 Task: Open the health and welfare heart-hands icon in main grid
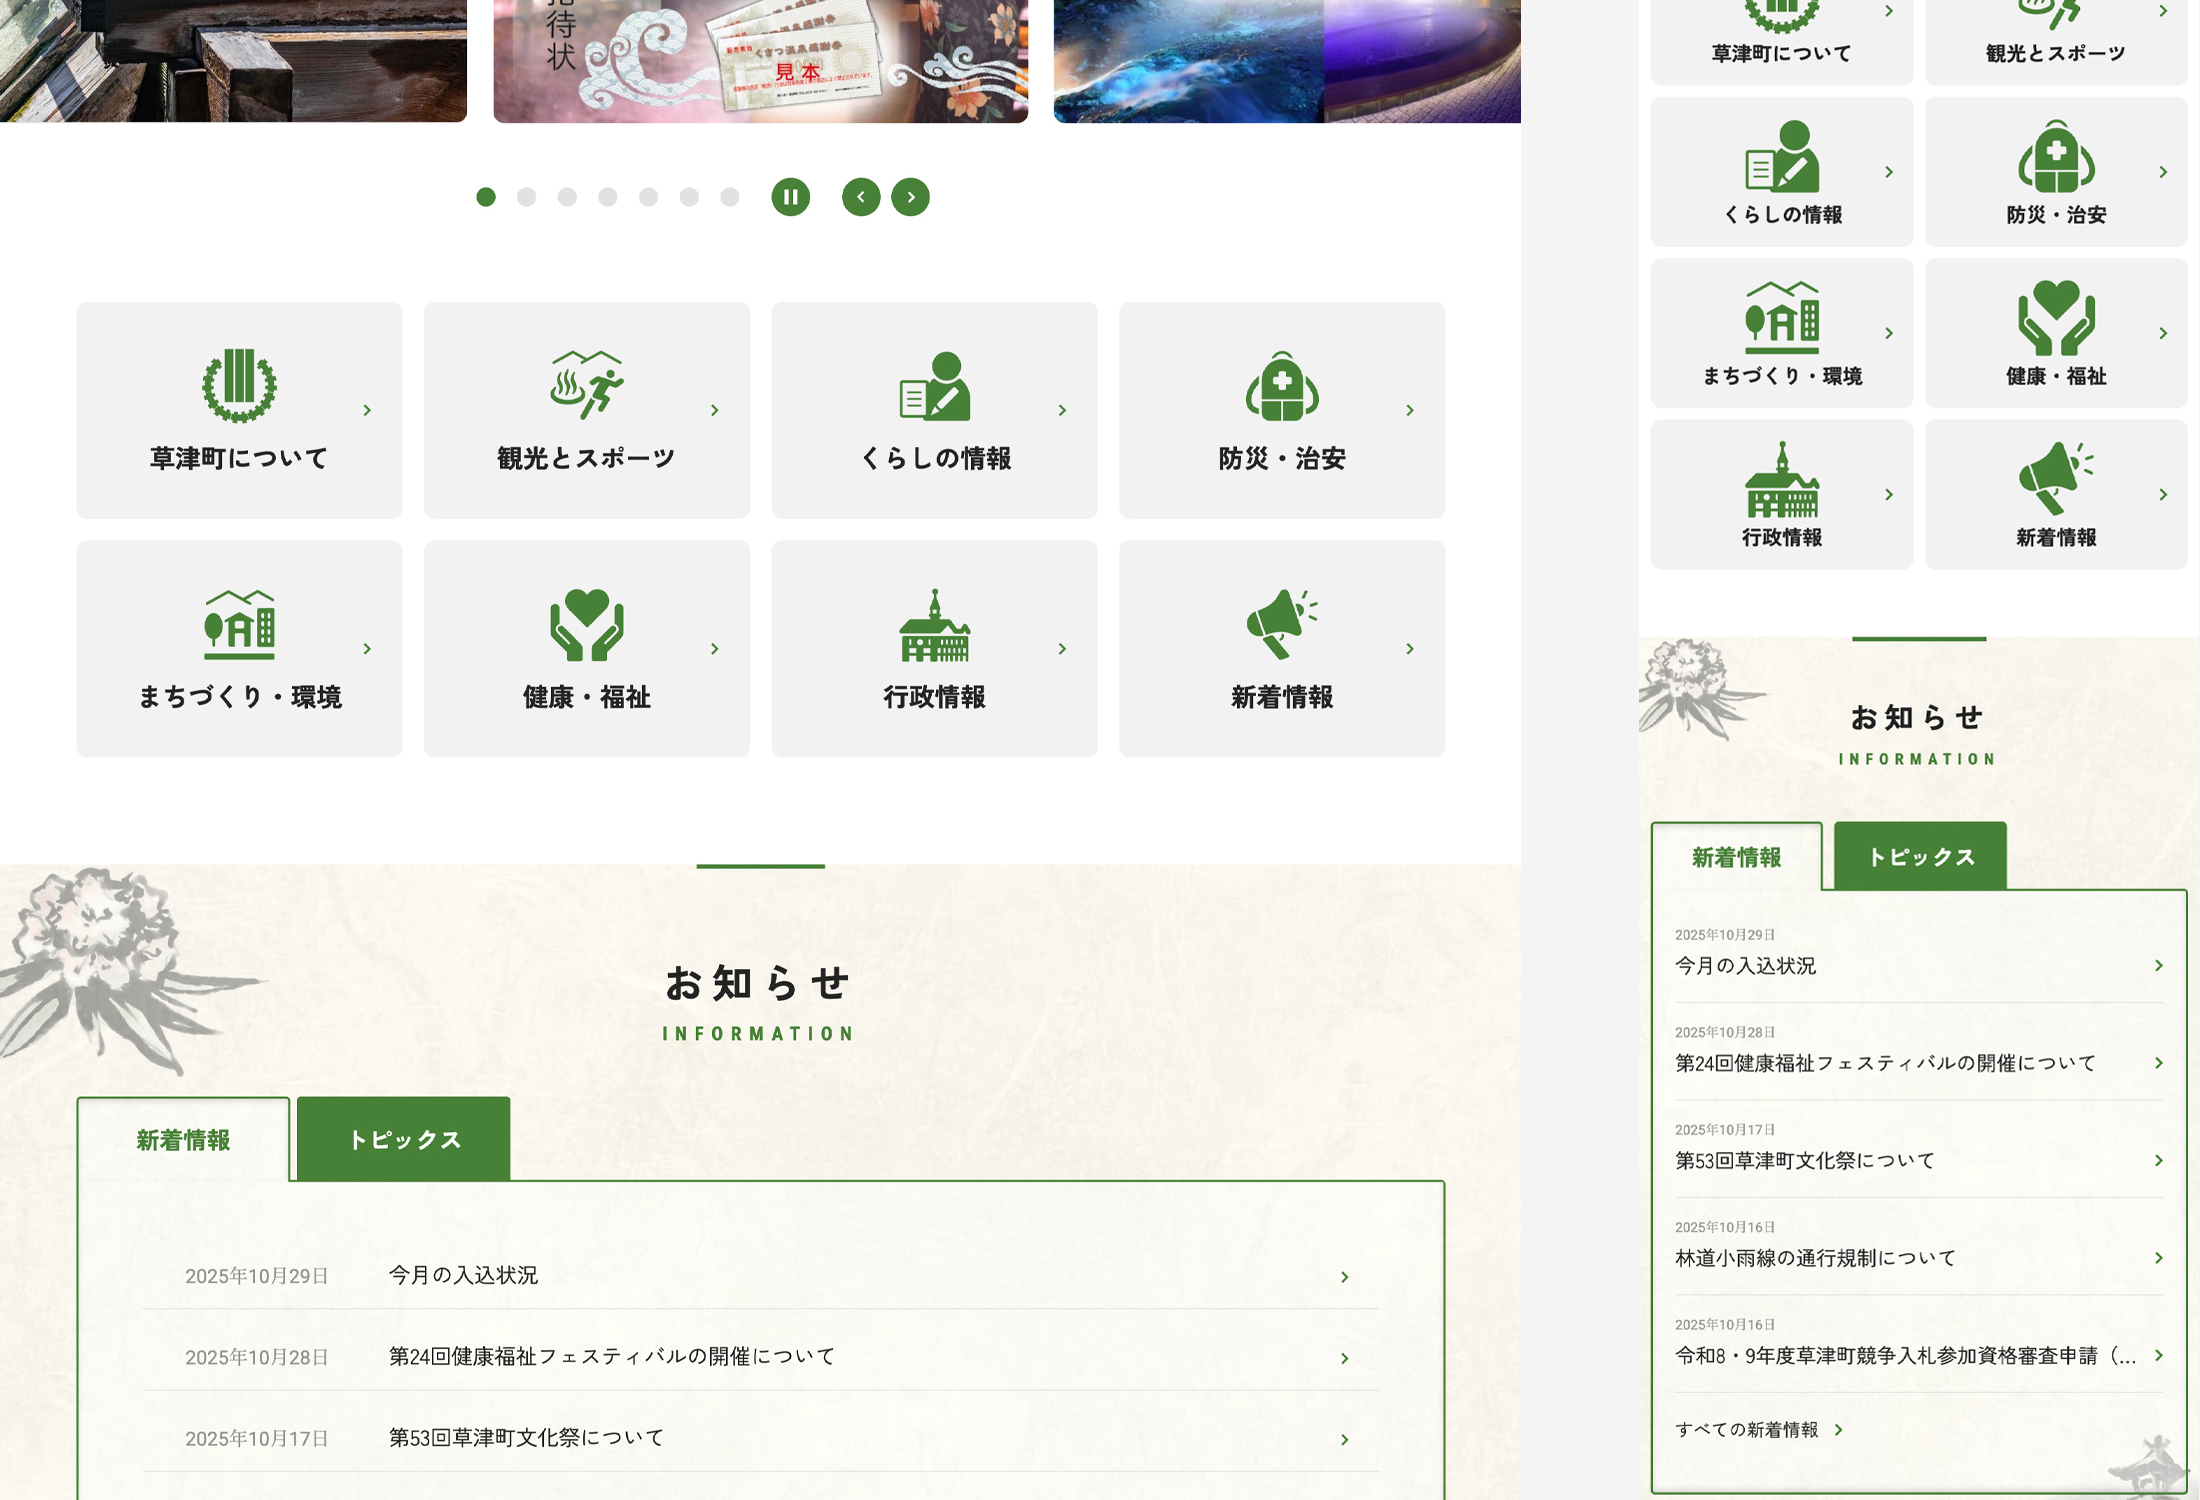[586, 624]
